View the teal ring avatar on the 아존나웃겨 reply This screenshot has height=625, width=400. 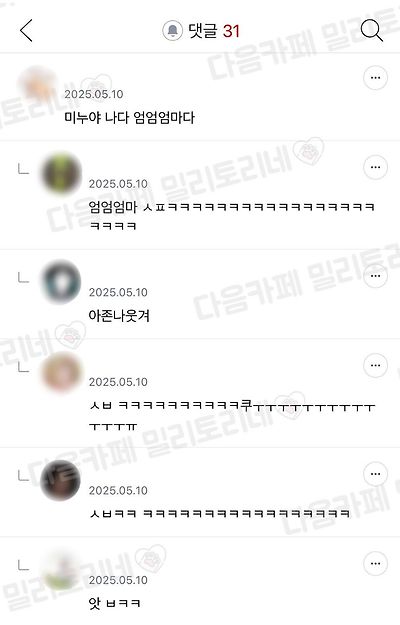61,282
